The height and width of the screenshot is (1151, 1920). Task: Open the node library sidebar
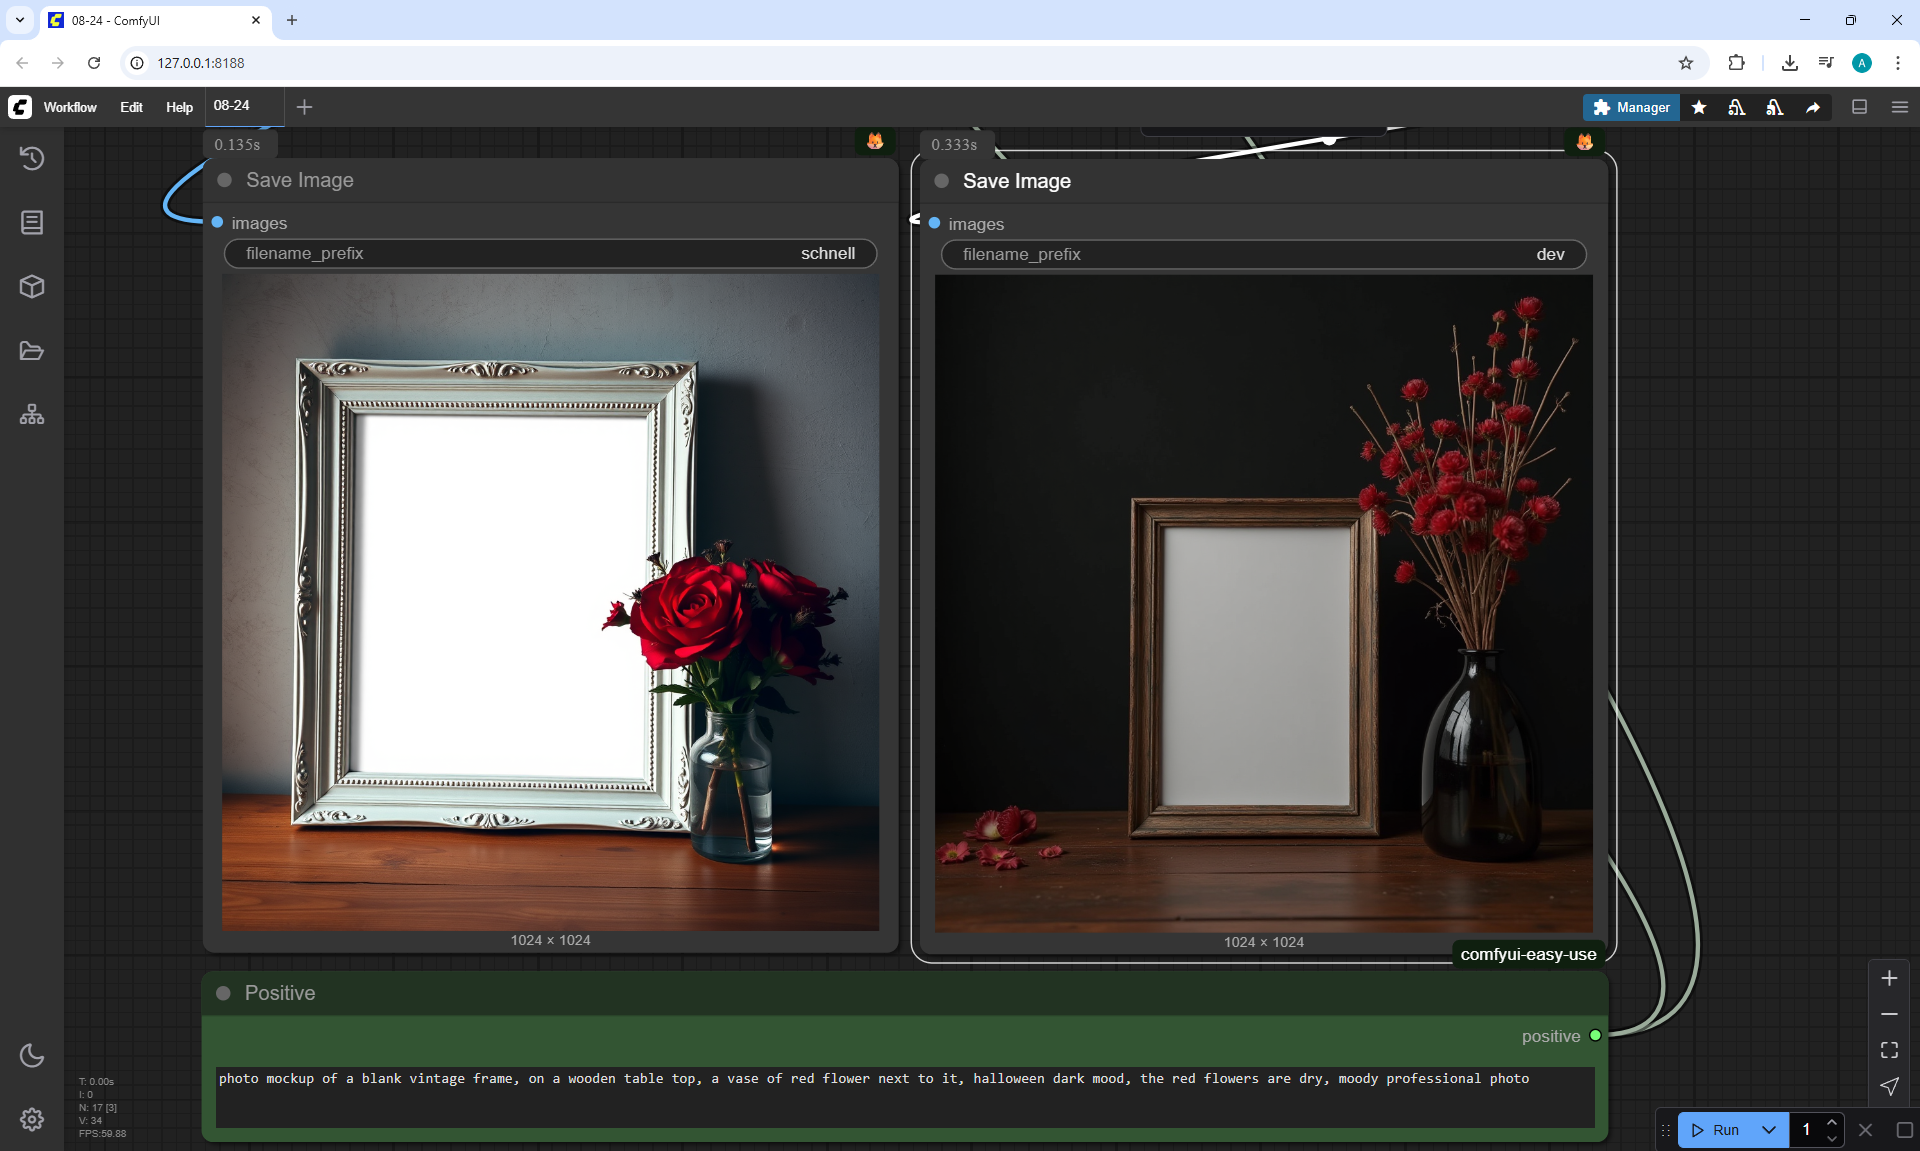coord(32,222)
